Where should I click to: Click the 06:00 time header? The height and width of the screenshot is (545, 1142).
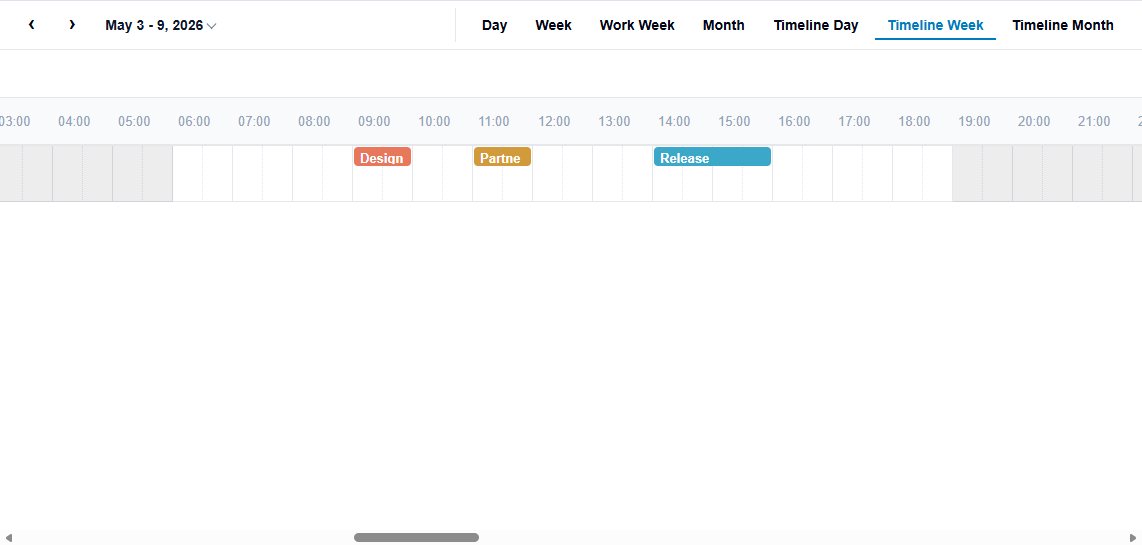tap(194, 122)
